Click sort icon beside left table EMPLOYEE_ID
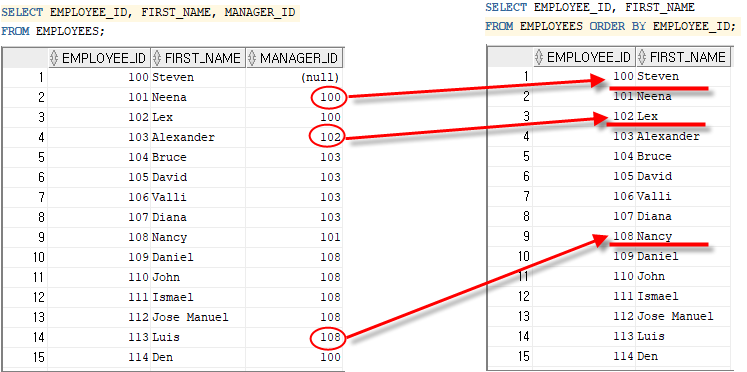The width and height of the screenshot is (747, 372). pos(55,59)
